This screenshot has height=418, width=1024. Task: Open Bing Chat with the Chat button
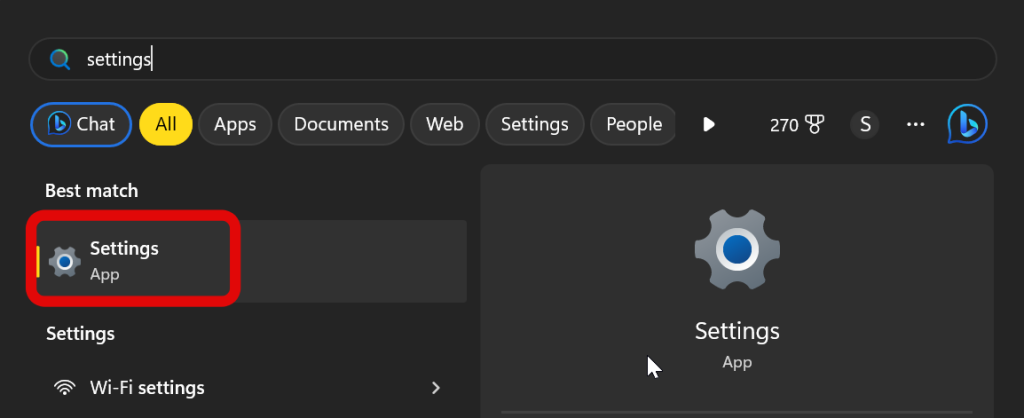[81, 125]
